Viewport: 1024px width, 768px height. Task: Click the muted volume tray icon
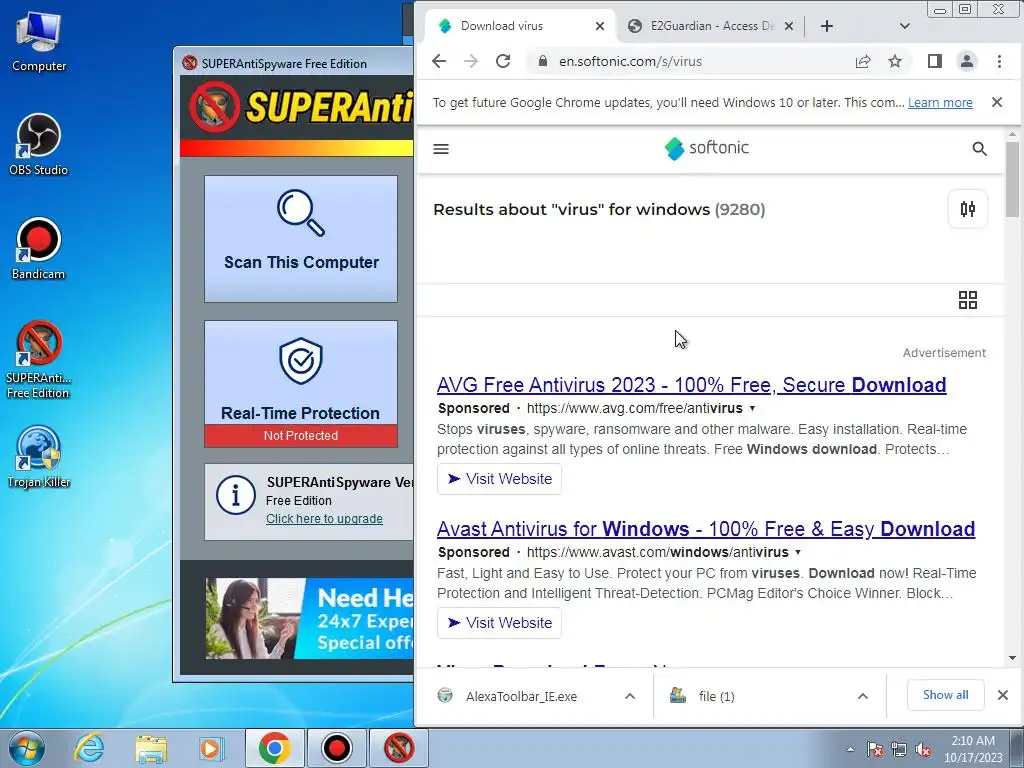[923, 750]
